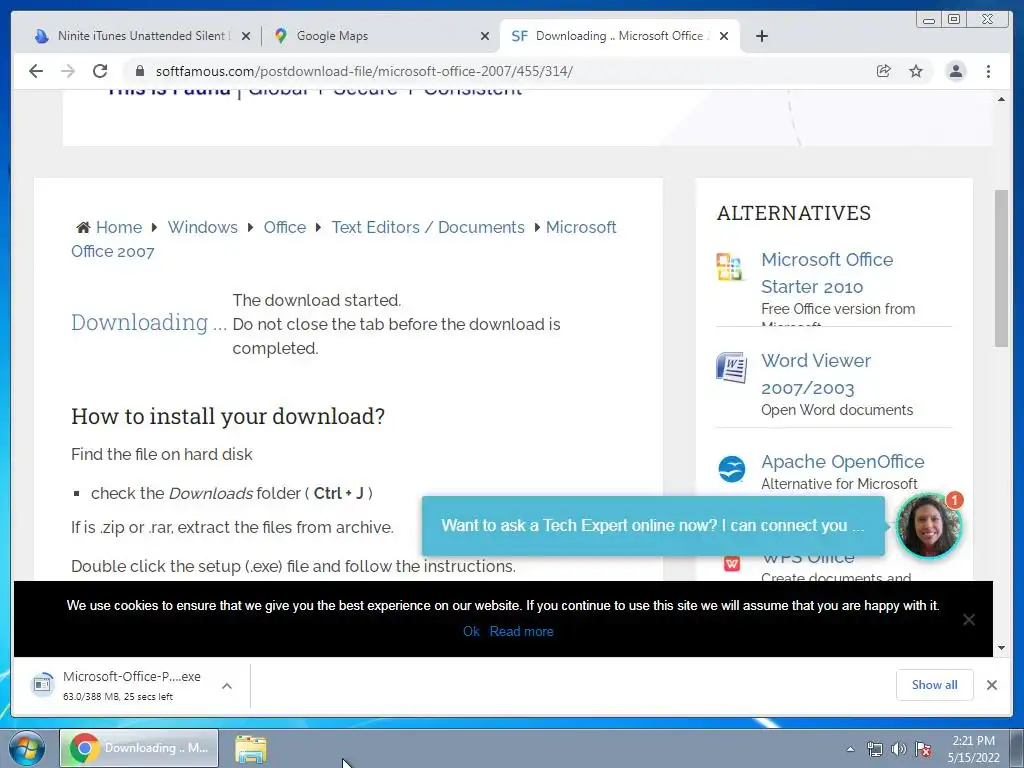Open the Windows Start menu

pyautogui.click(x=27, y=748)
